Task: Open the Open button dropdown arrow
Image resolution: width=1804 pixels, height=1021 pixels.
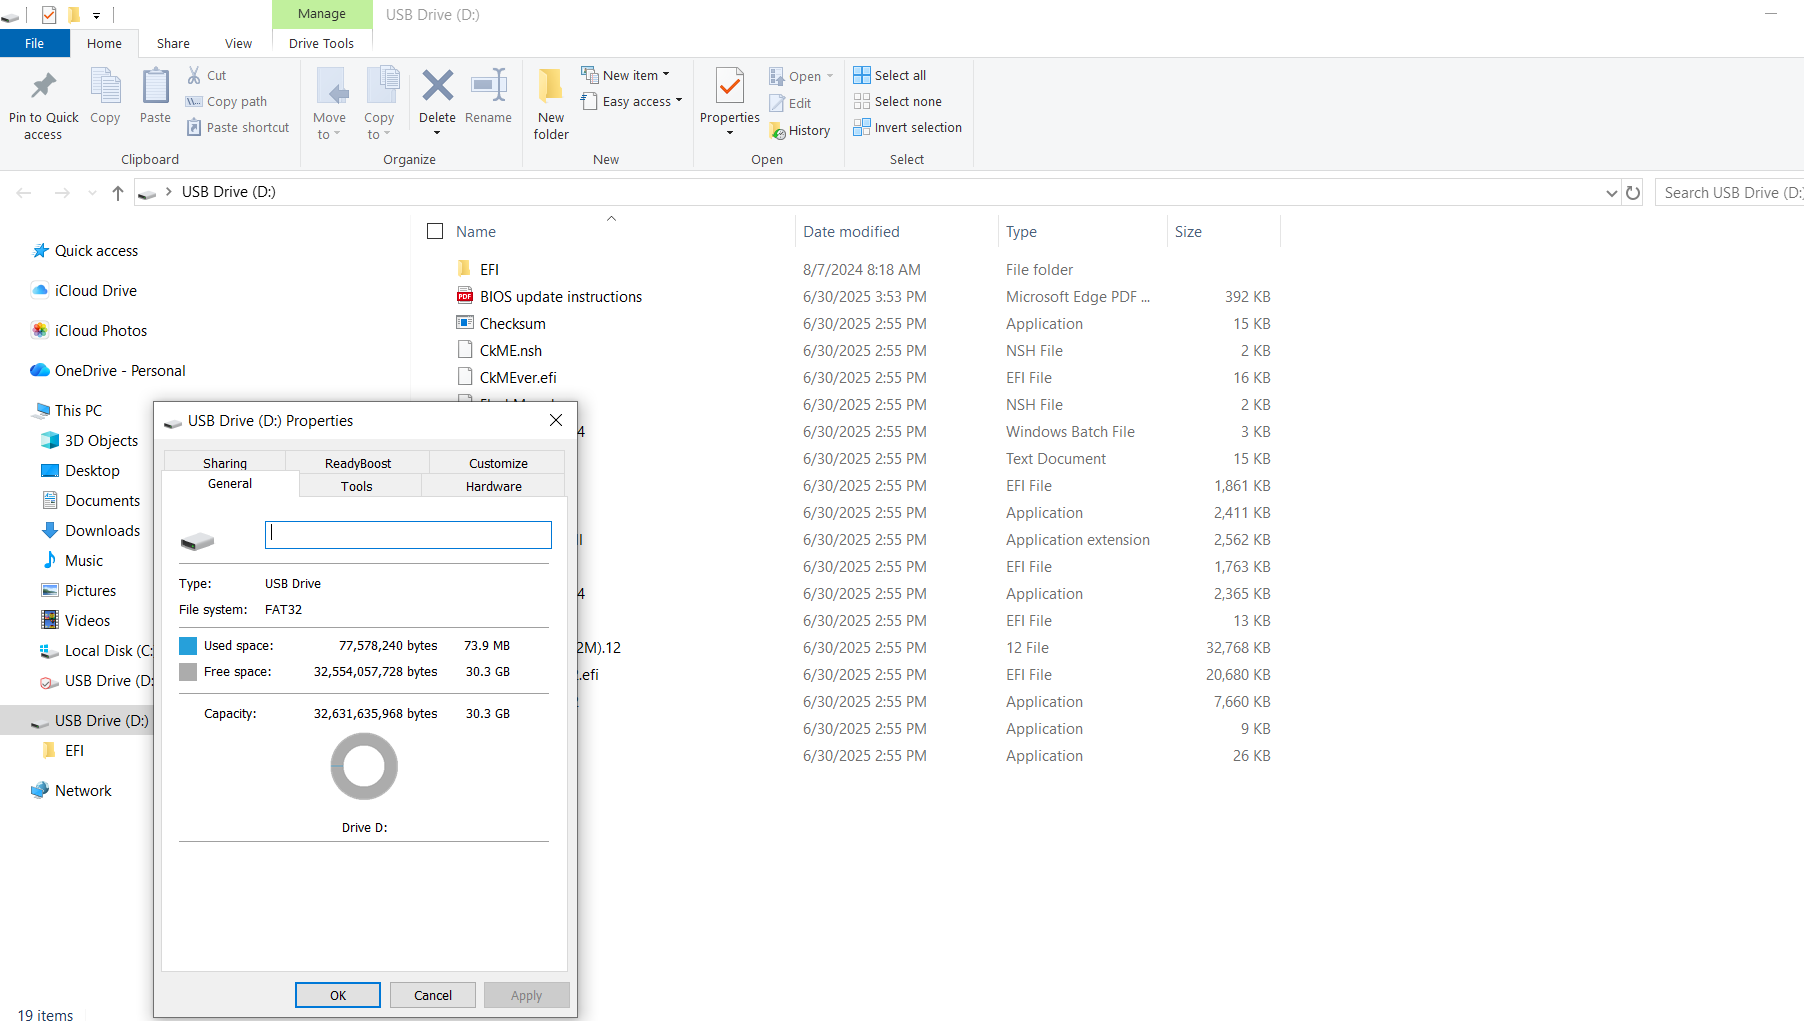Action: point(830,76)
